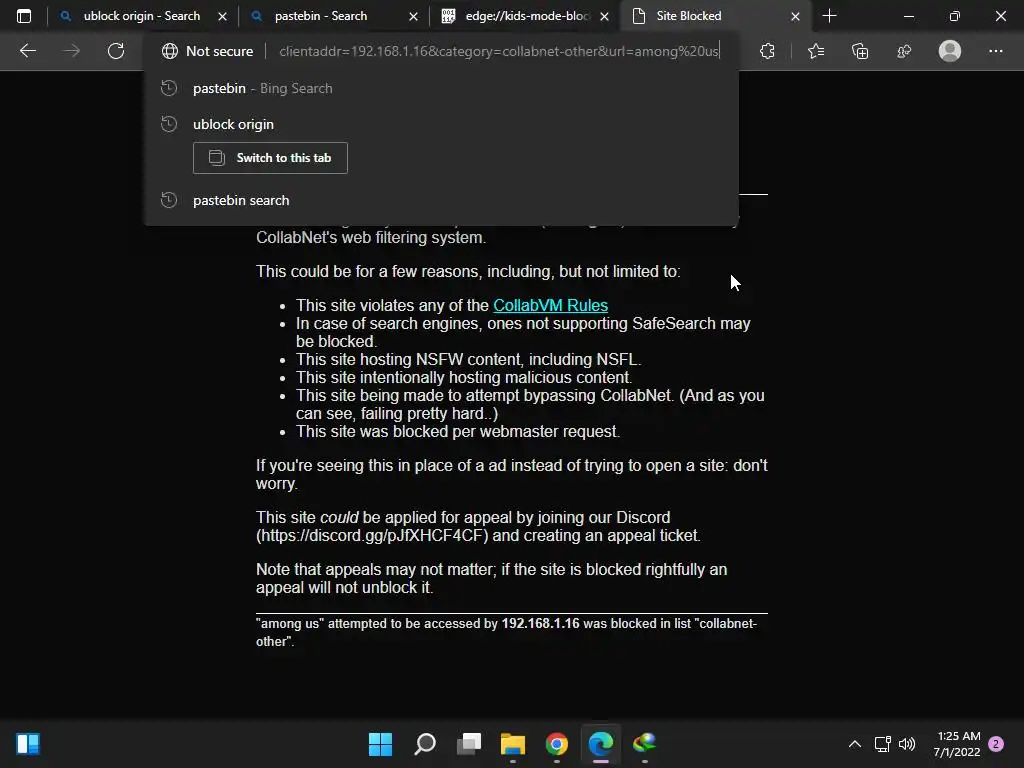Viewport: 1024px width, 768px height.
Task: Choose ublock origin suggestion
Action: 441,124
